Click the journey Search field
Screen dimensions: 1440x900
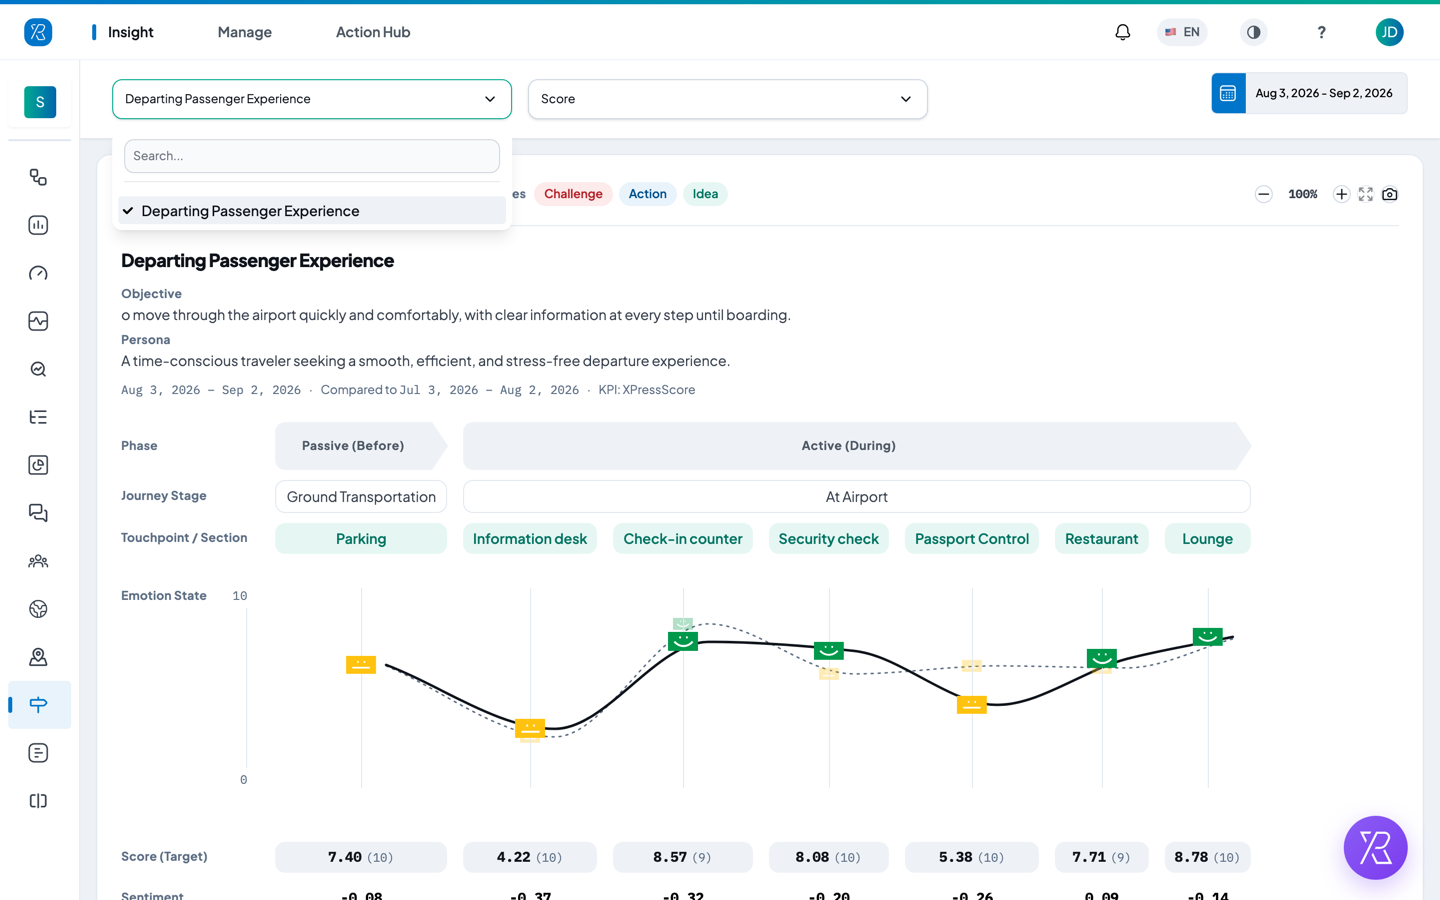click(x=312, y=156)
